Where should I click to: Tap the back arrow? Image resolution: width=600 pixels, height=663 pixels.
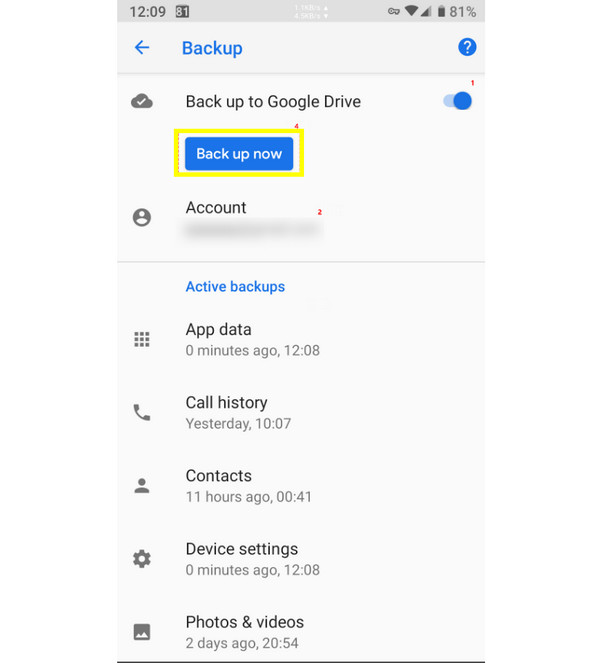coord(142,47)
